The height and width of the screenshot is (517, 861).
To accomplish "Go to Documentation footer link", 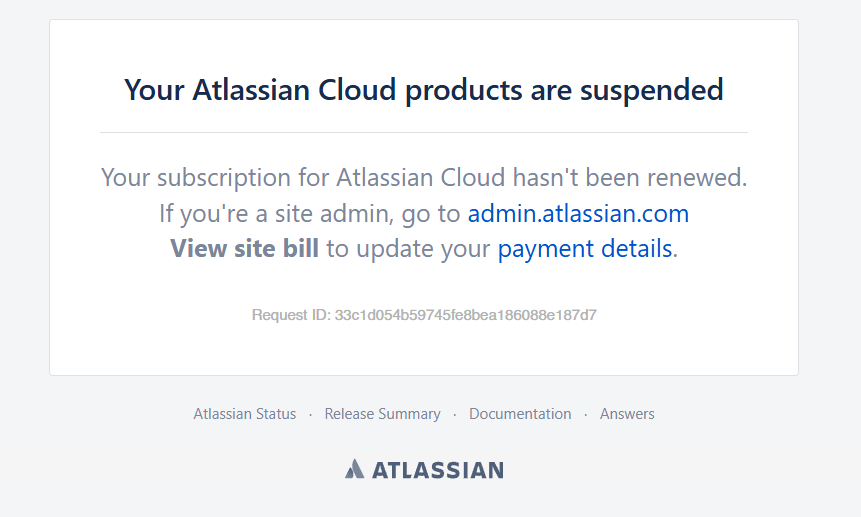I will 520,414.
